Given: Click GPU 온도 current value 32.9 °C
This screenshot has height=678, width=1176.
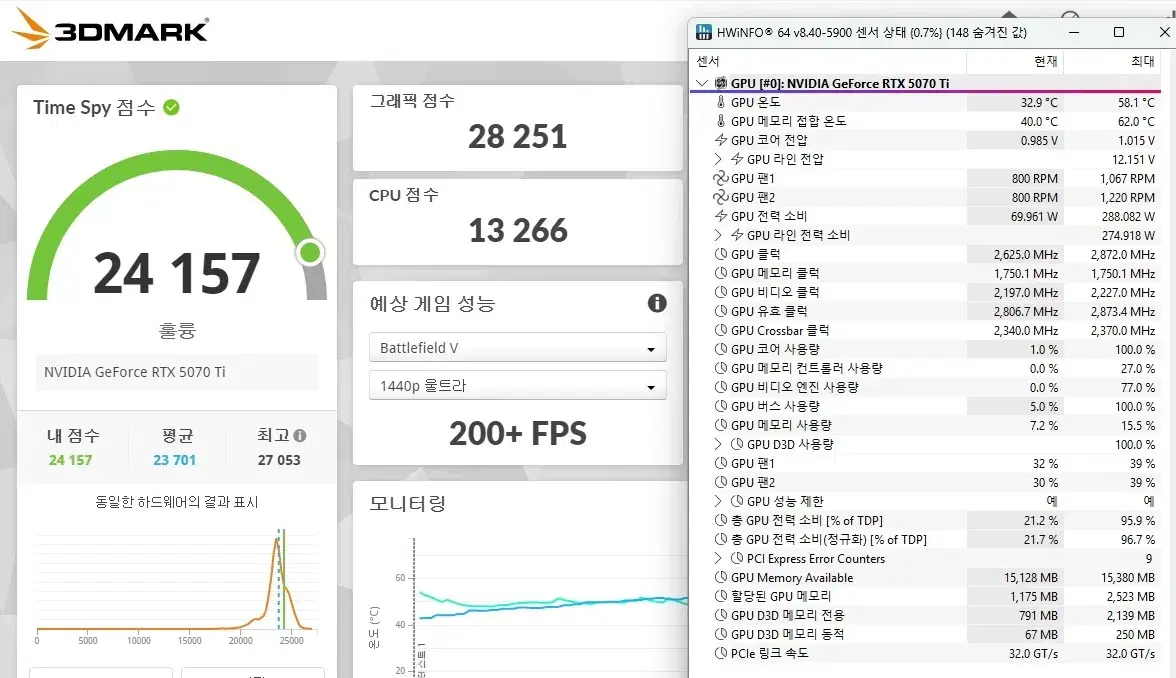Looking at the screenshot, I should tap(1040, 103).
